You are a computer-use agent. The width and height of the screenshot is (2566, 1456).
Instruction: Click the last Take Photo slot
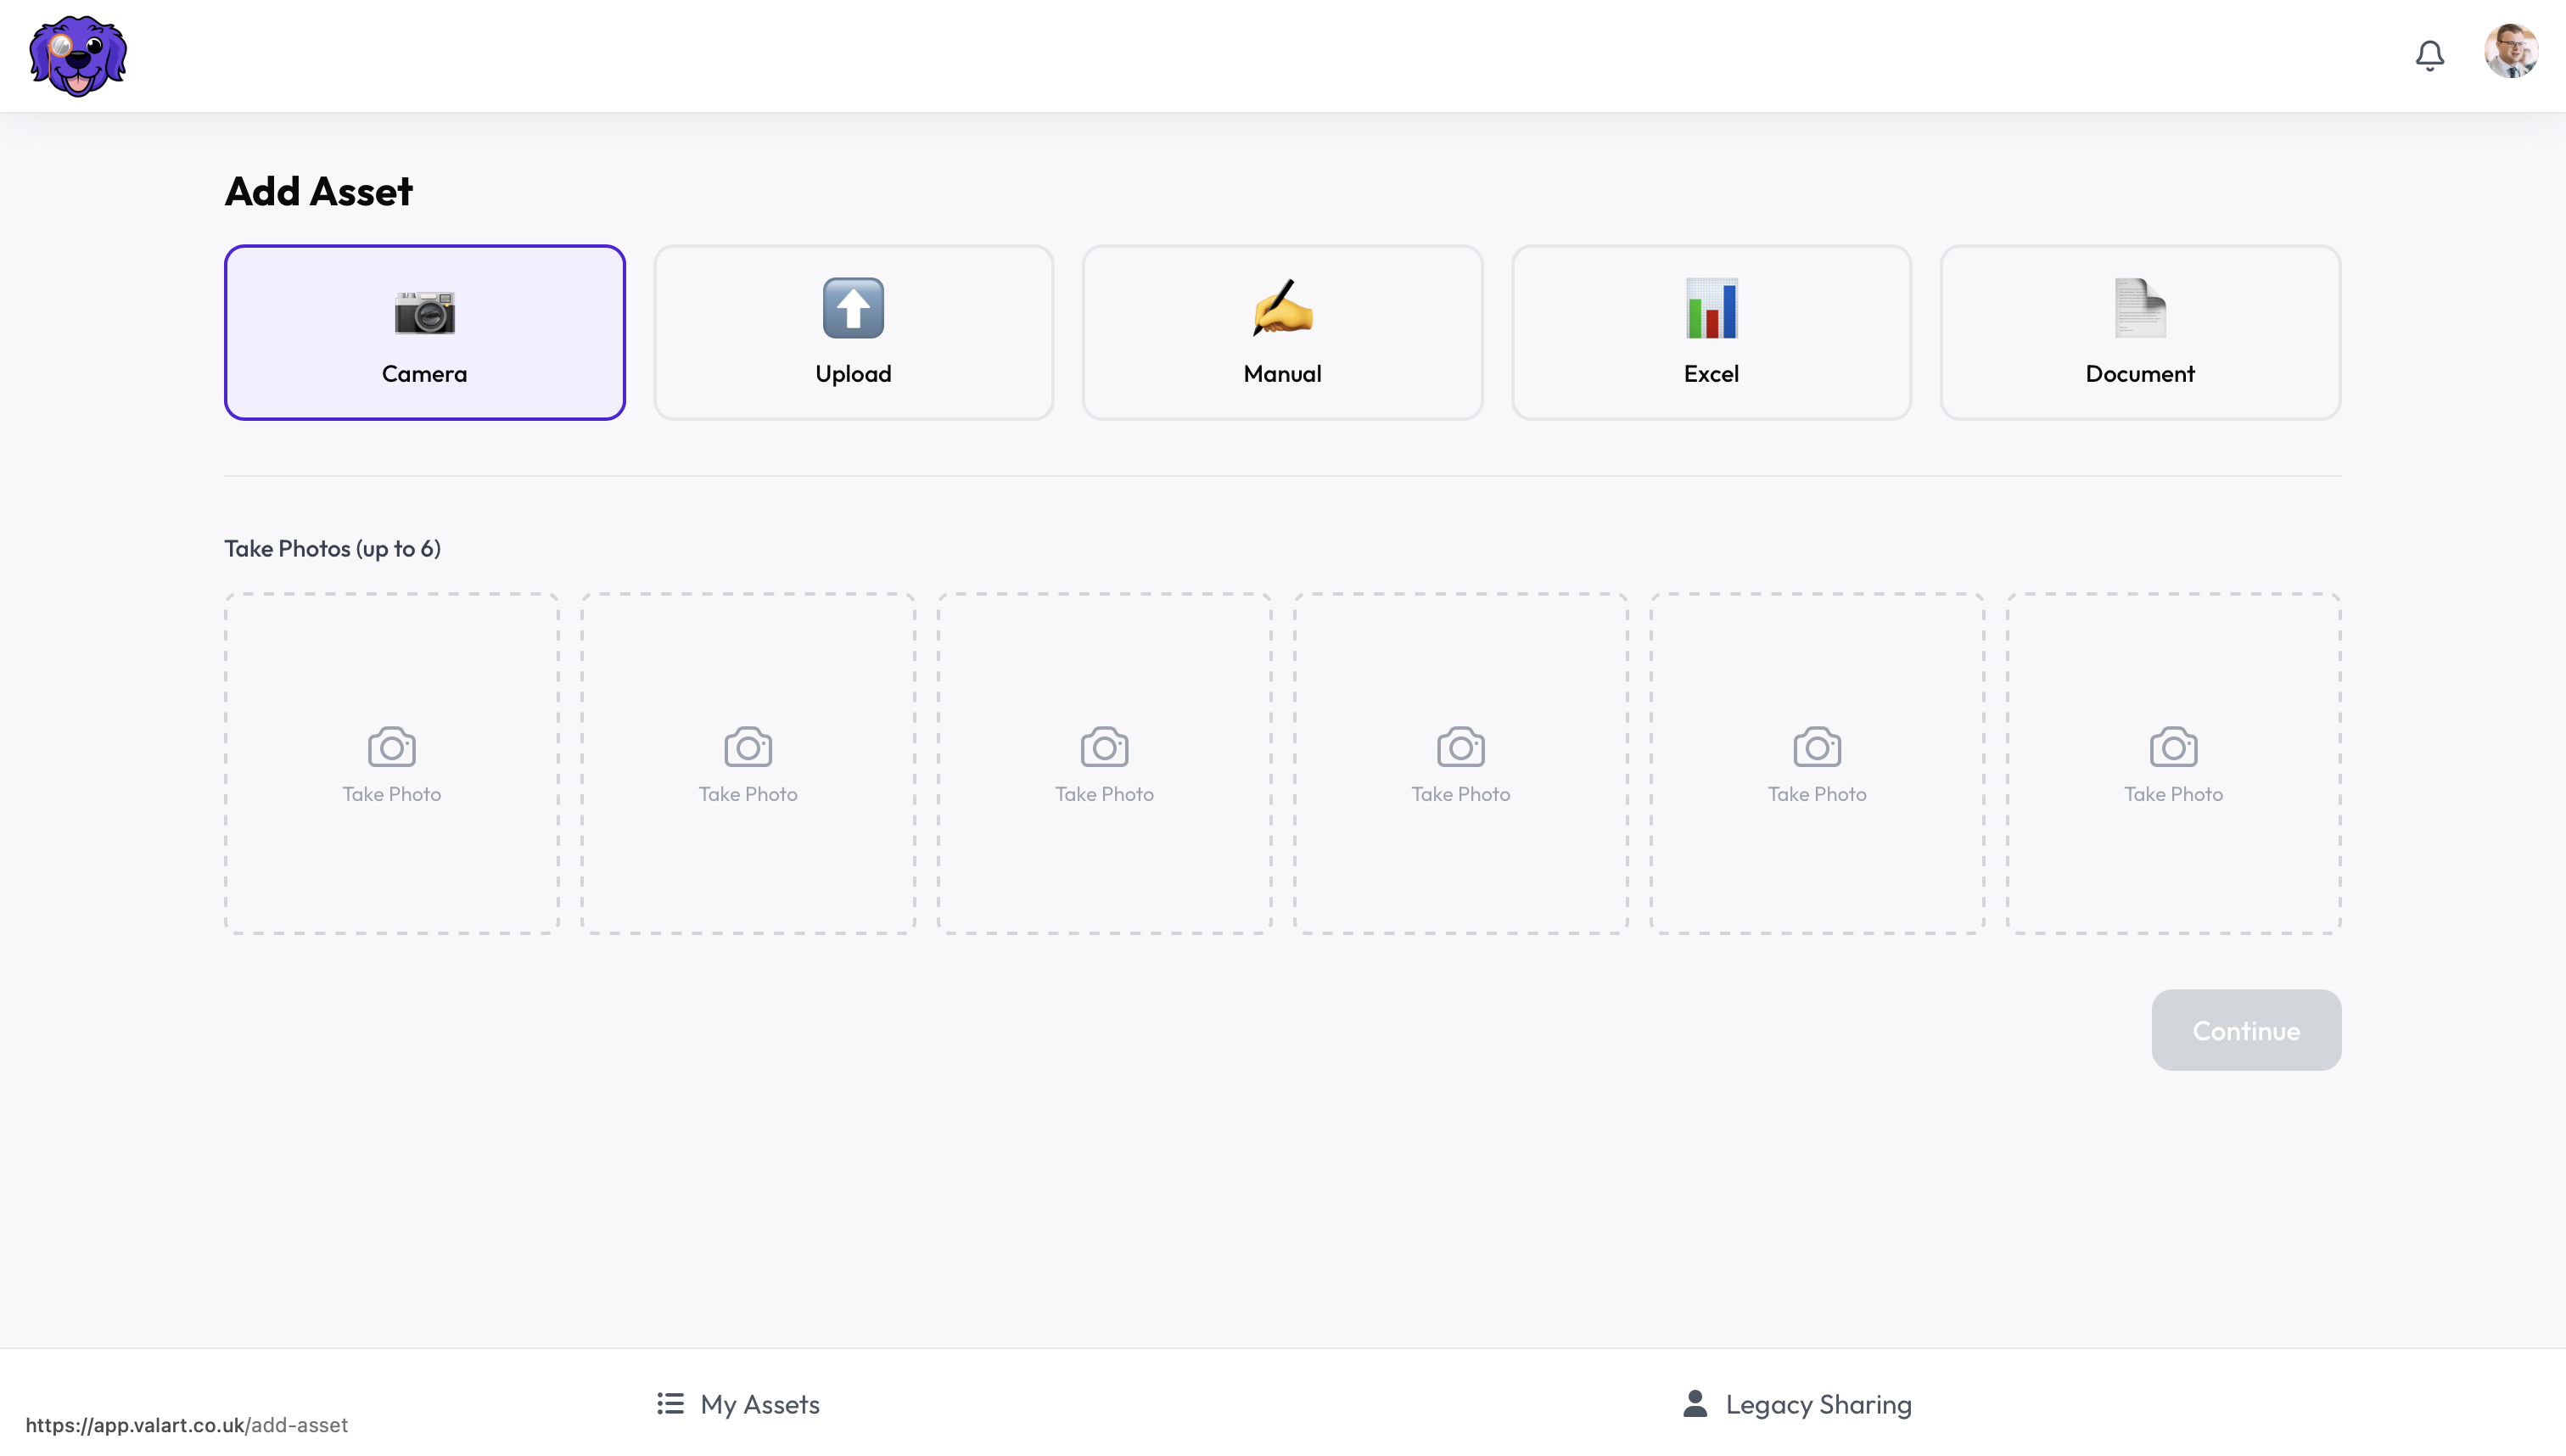tap(2173, 762)
